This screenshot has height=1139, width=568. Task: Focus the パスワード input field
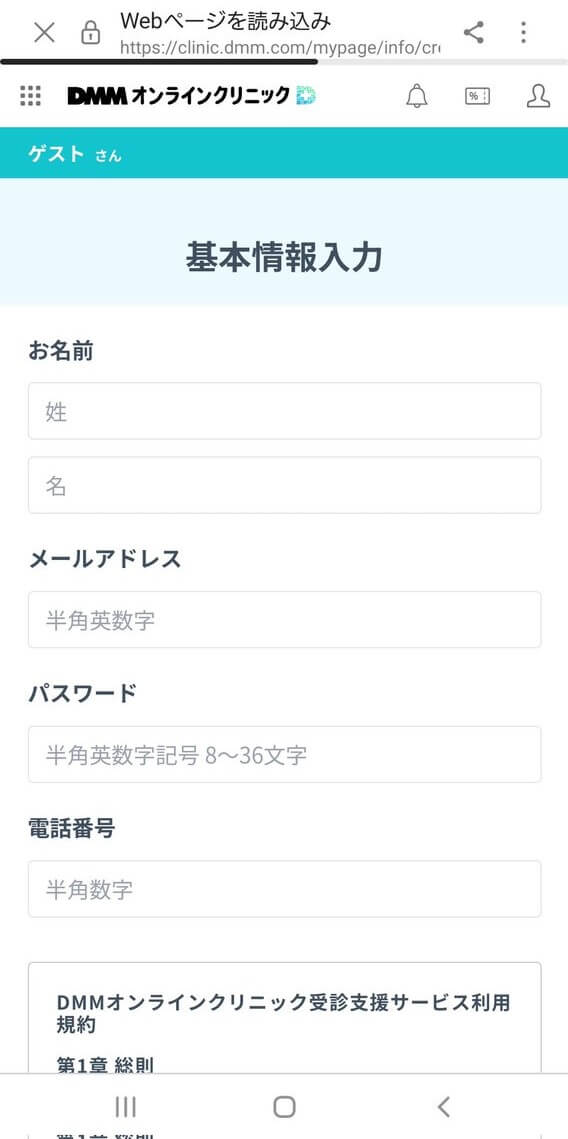[285, 755]
